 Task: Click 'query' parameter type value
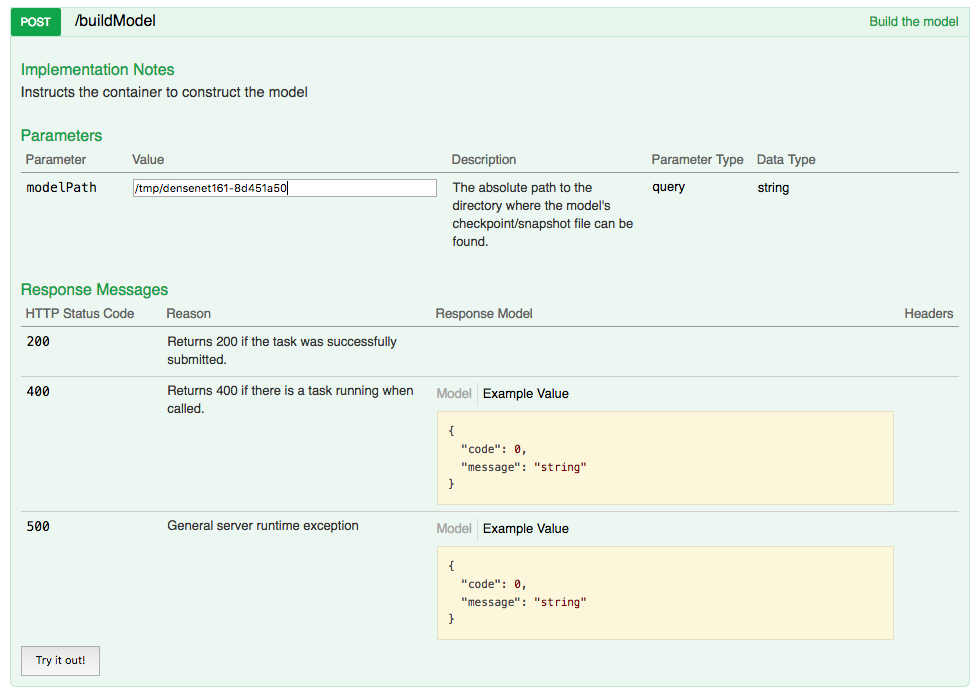pyautogui.click(x=669, y=187)
